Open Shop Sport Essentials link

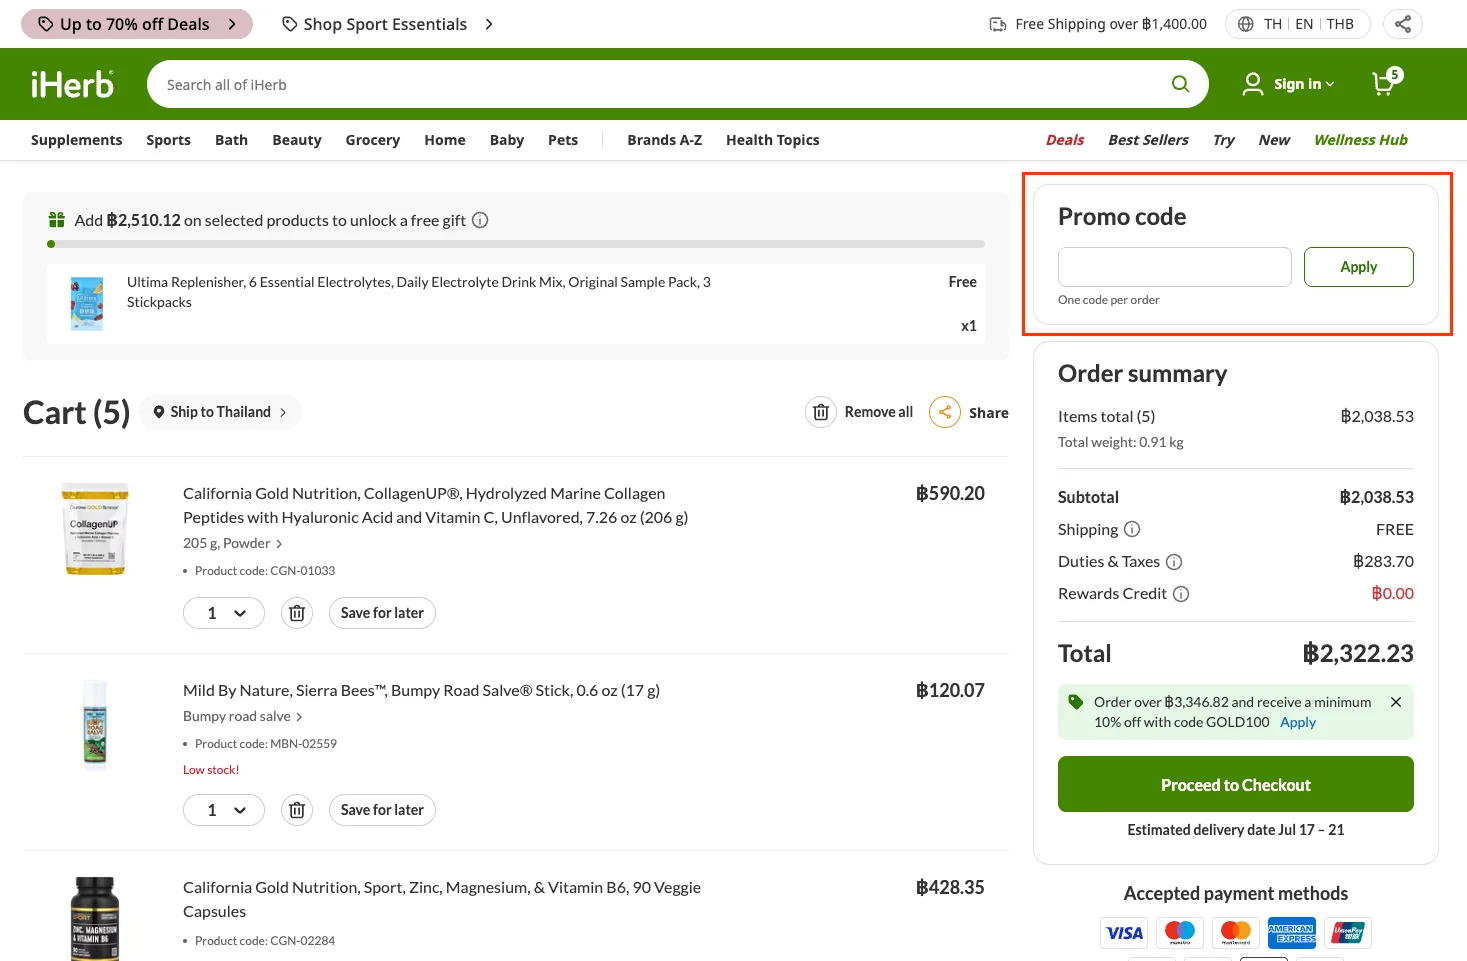tap(388, 24)
